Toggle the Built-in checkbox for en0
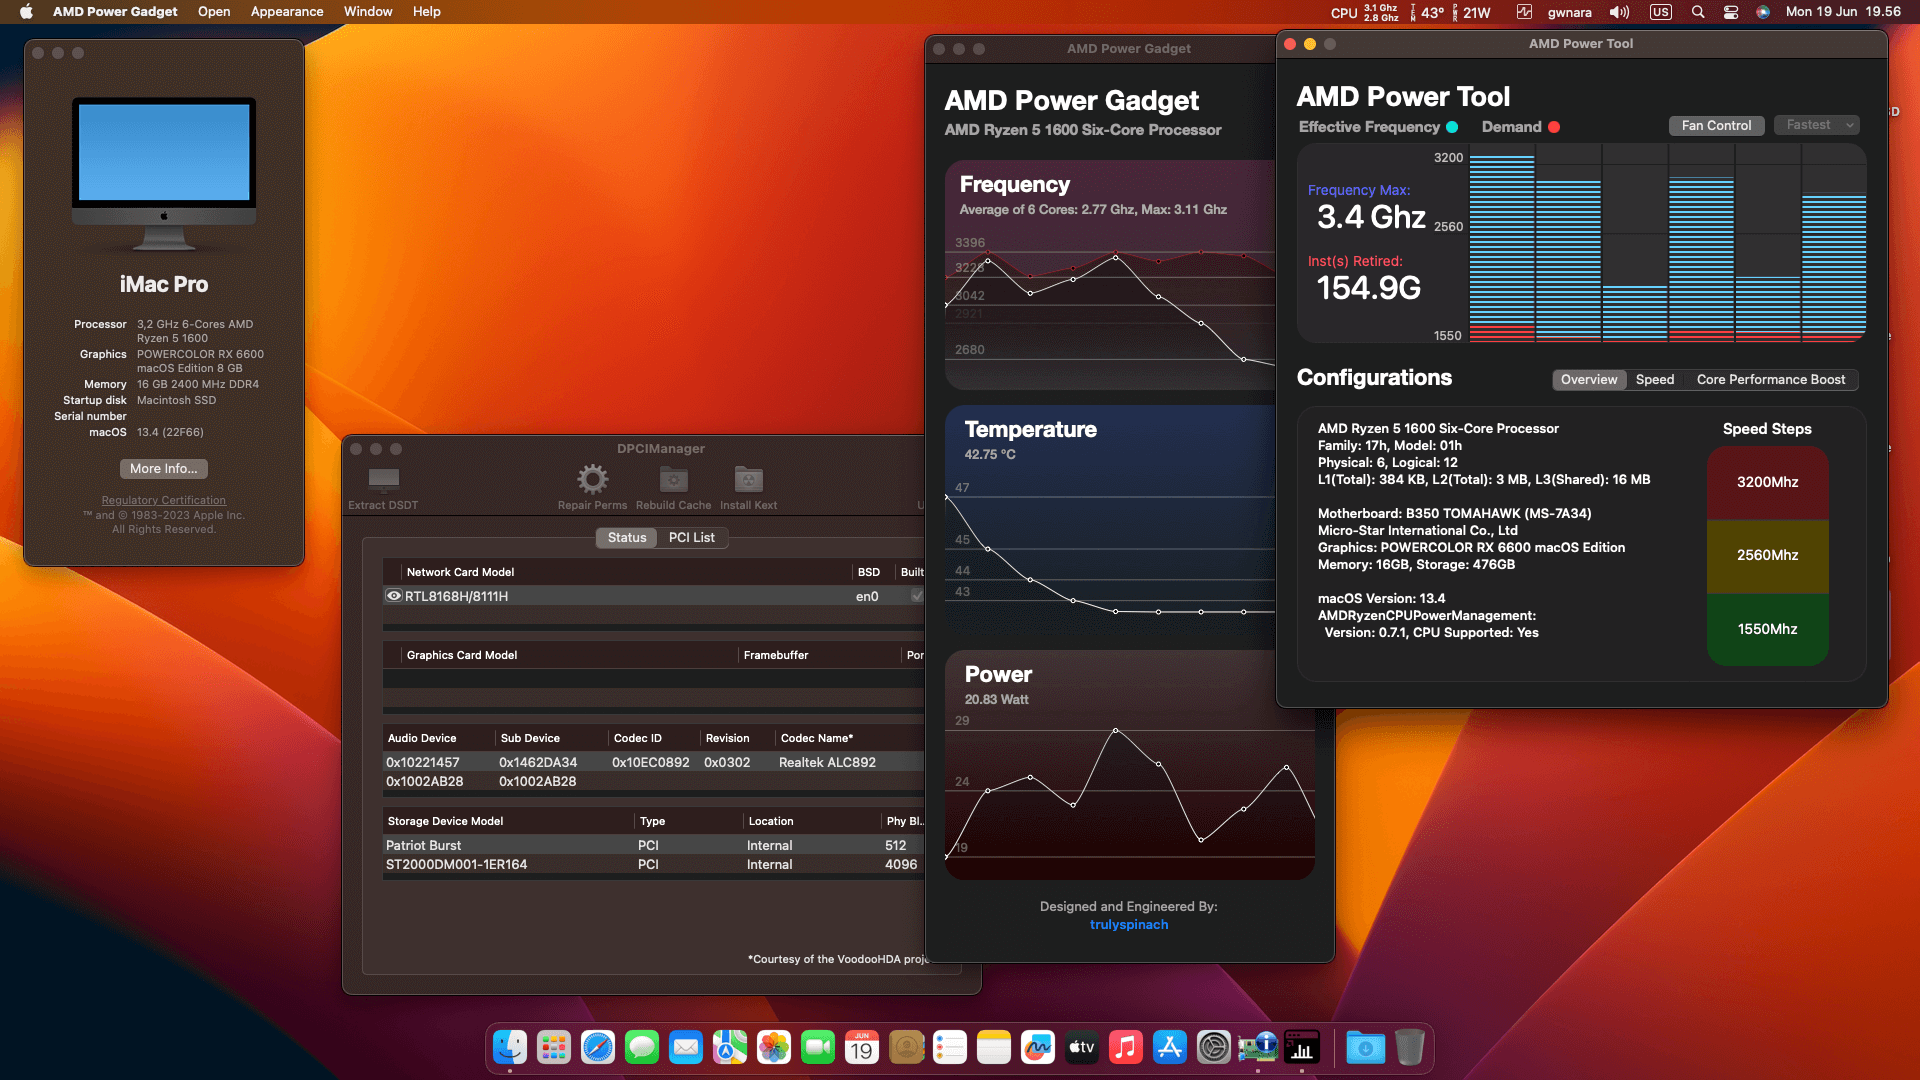1920x1080 pixels. tap(916, 596)
